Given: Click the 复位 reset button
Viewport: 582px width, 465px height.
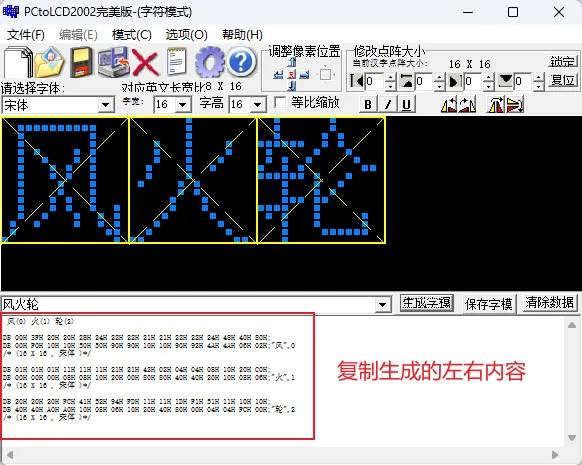Looking at the screenshot, I should (563, 81).
